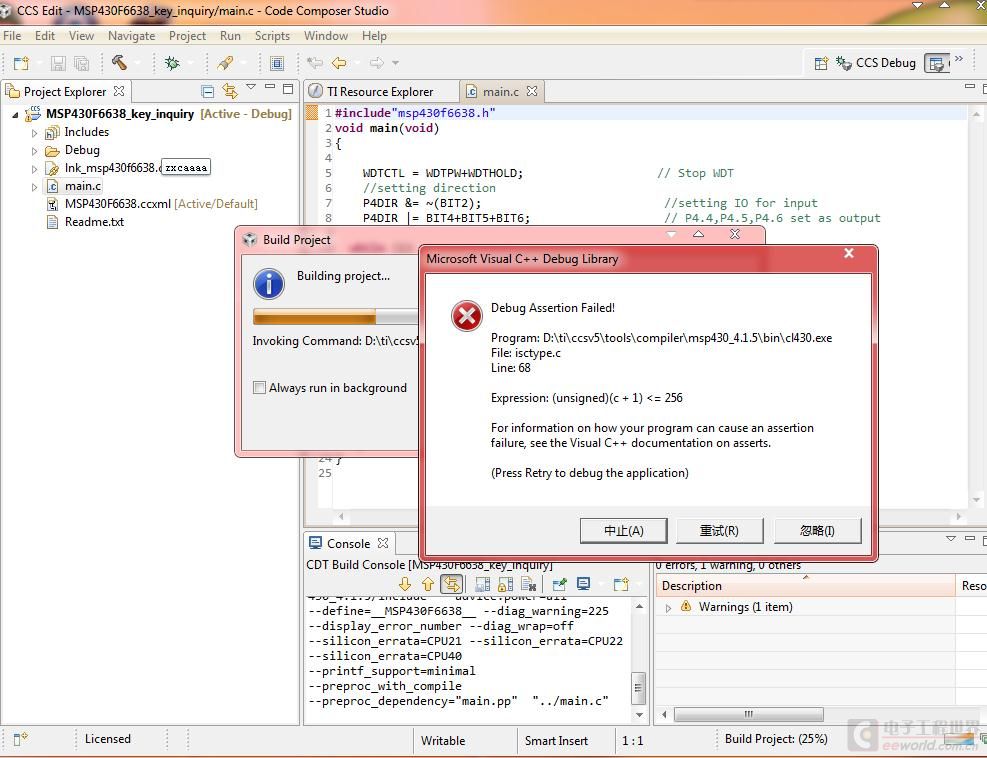The image size is (987, 758).
Task: Click the Pin Console icon
Action: click(559, 584)
